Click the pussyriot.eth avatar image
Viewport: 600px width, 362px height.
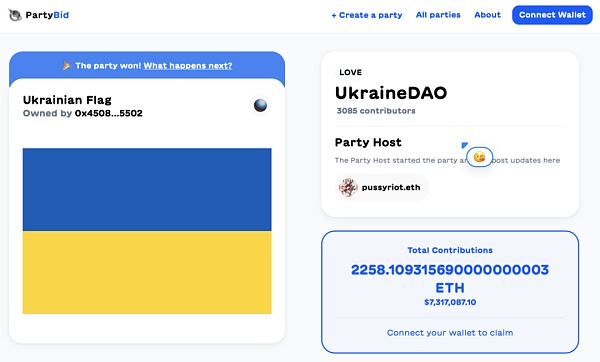click(x=348, y=188)
